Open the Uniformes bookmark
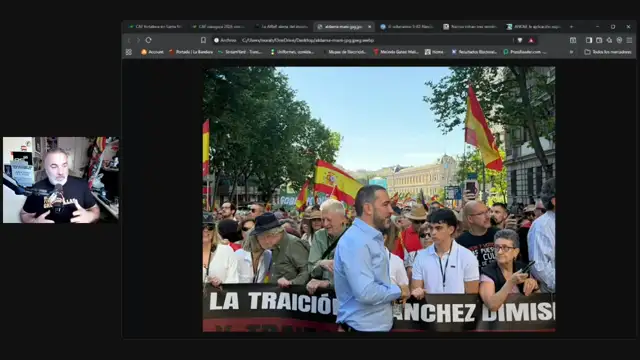 (x=292, y=52)
